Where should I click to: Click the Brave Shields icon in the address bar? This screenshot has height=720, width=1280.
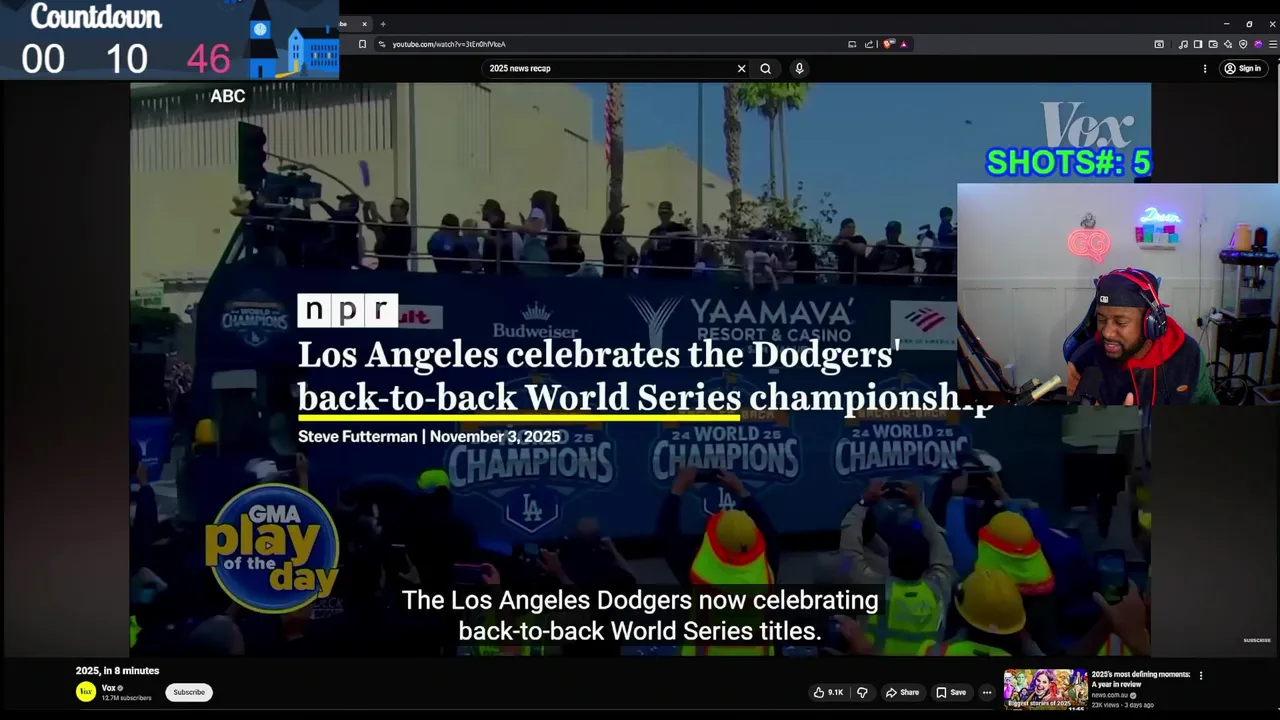(889, 44)
